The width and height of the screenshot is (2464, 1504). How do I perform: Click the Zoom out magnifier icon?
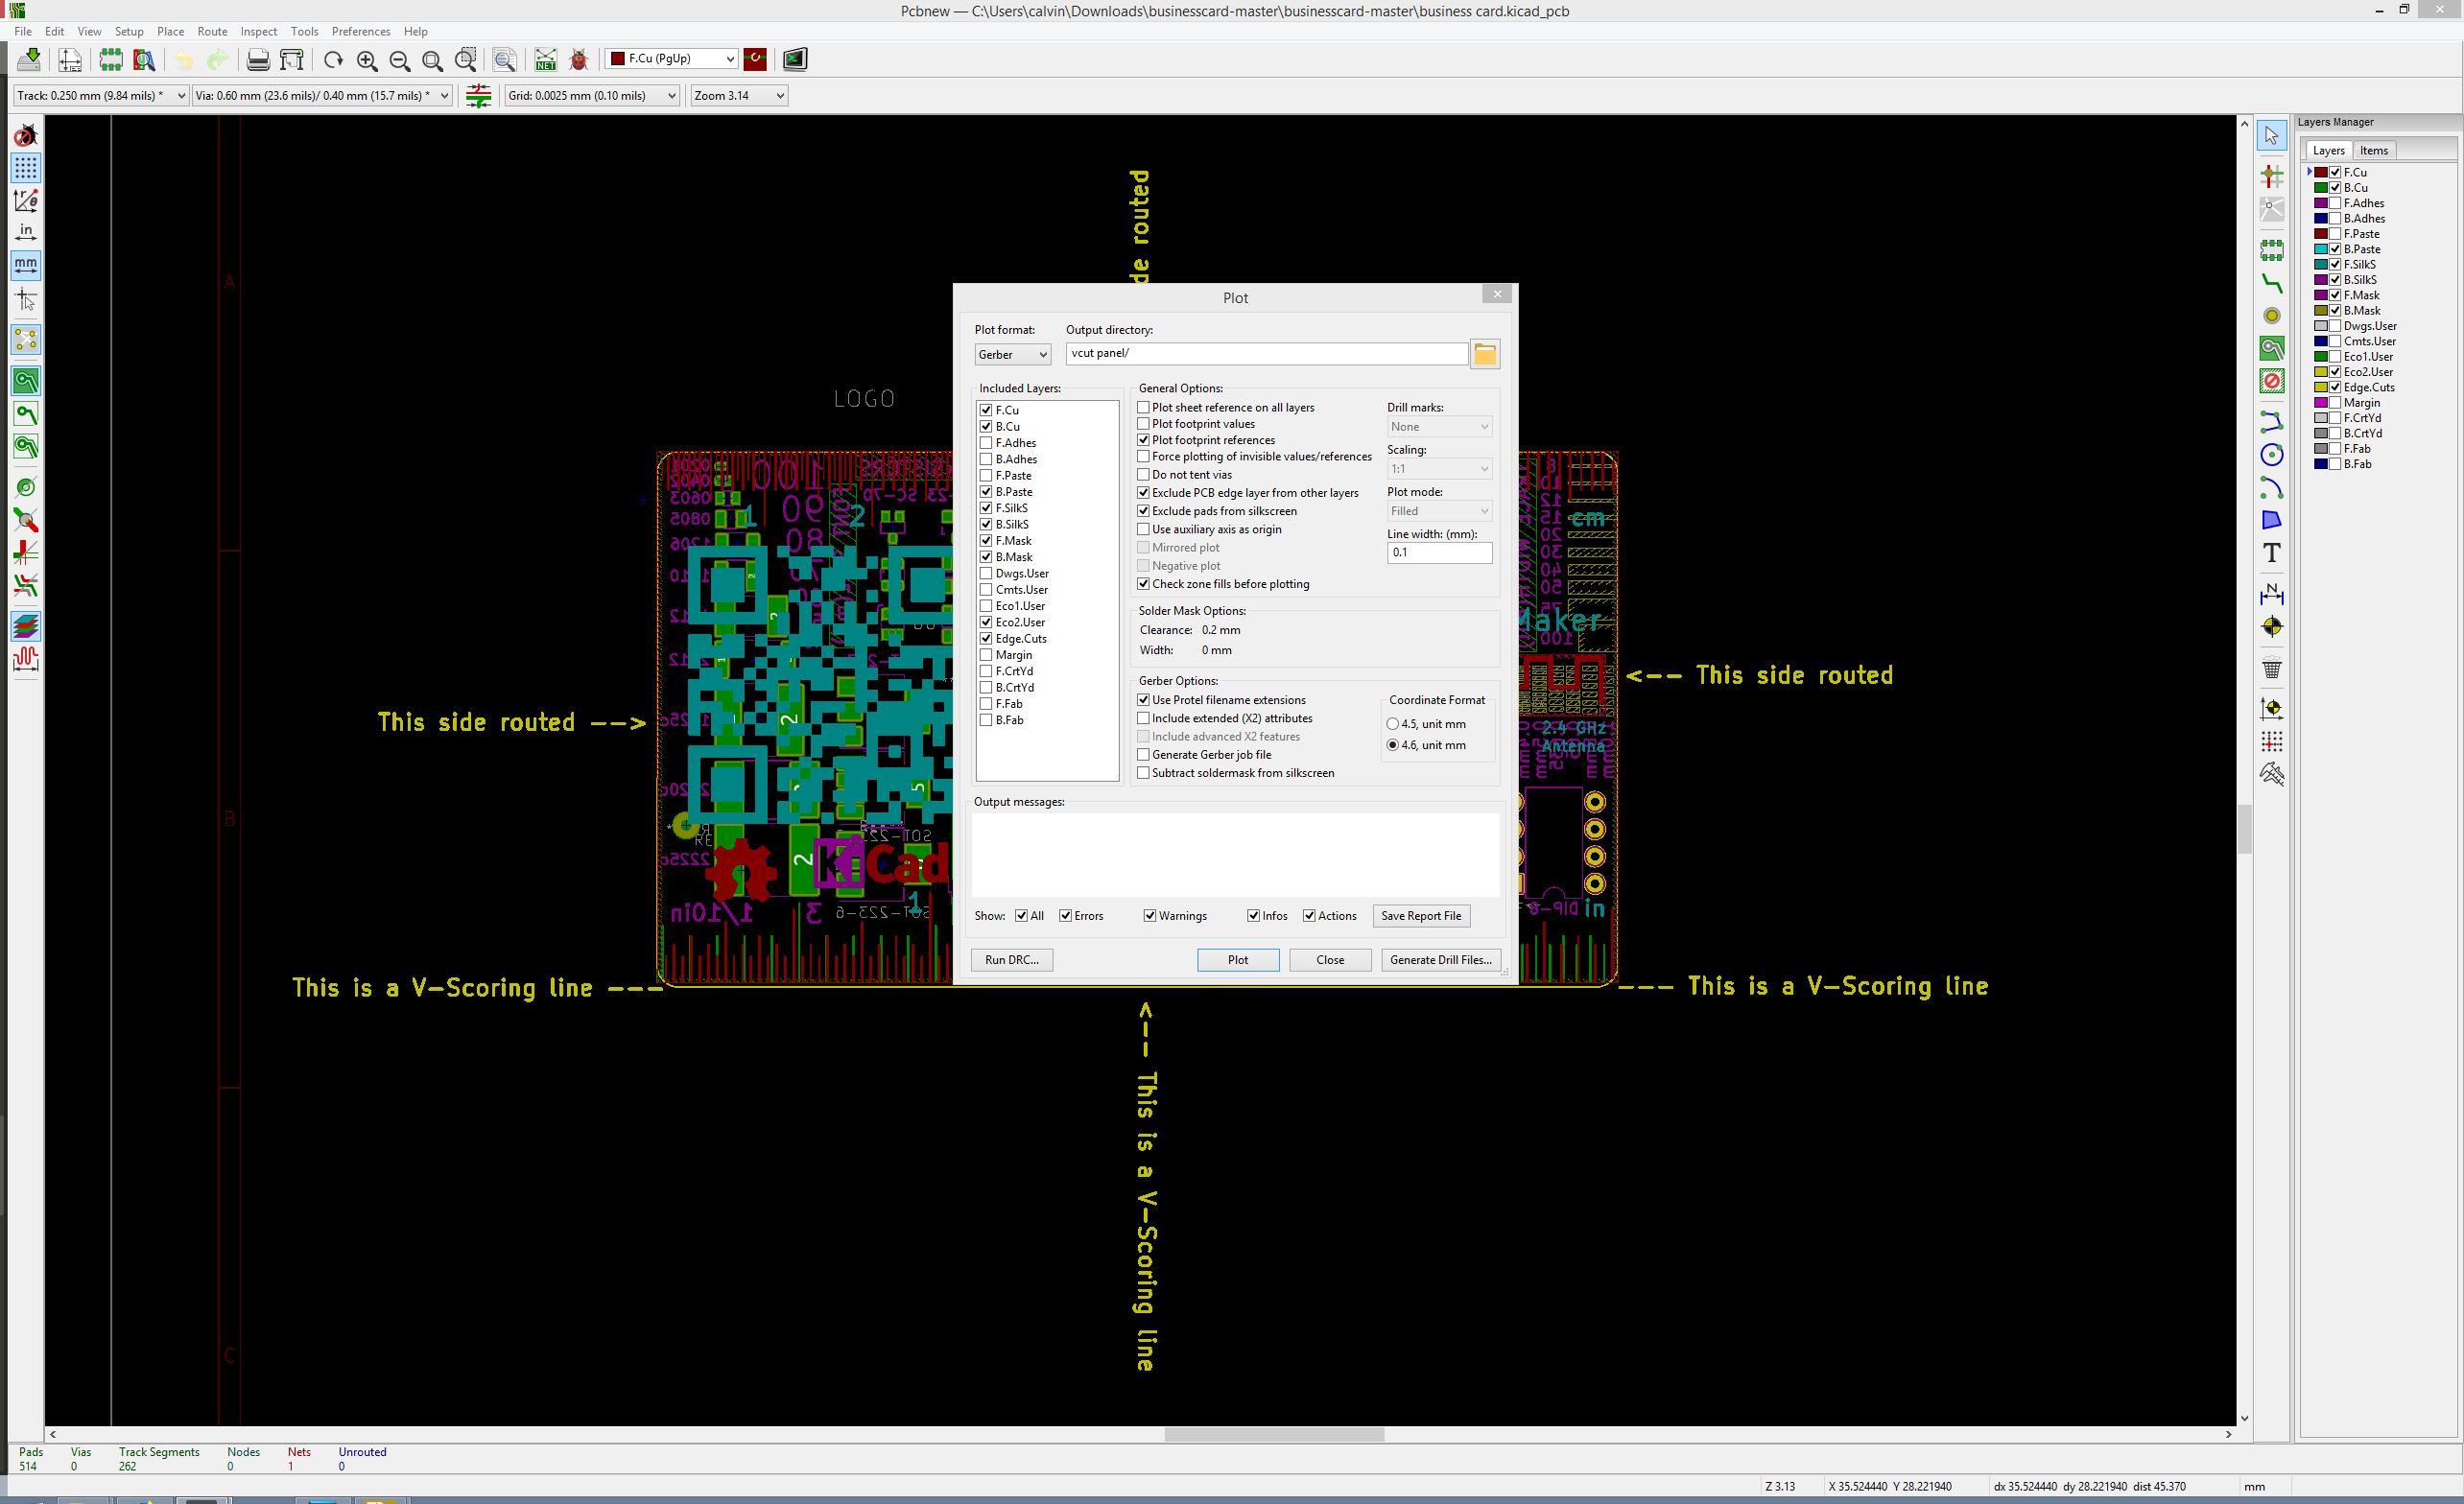[400, 60]
